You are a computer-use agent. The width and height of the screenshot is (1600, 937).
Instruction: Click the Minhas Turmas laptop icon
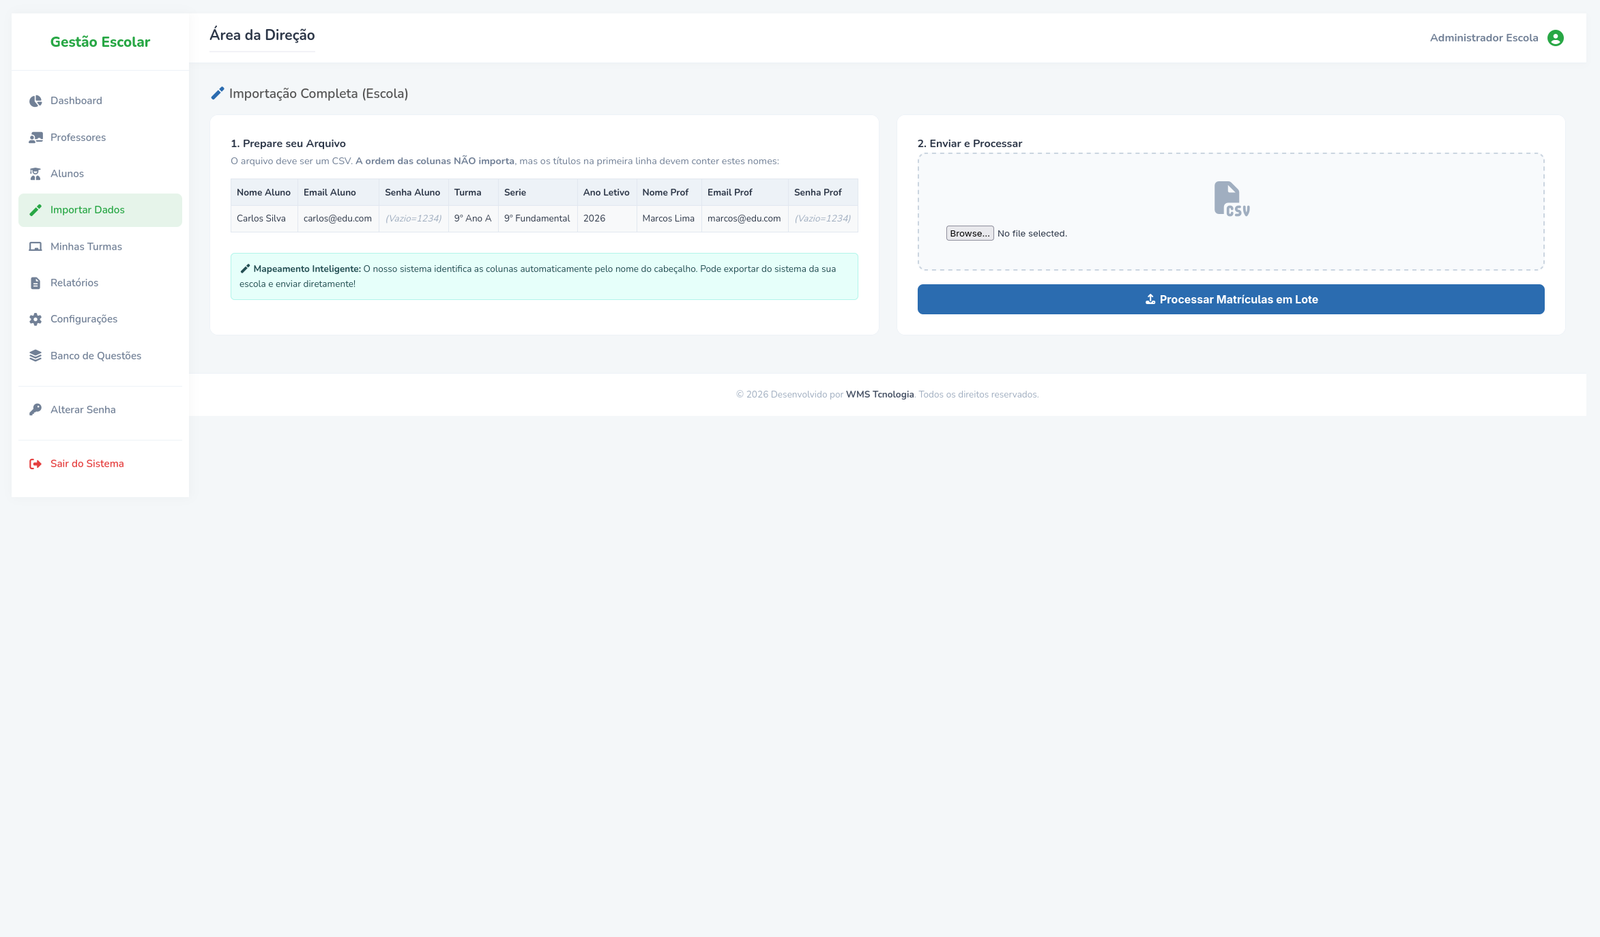pyautogui.click(x=35, y=247)
